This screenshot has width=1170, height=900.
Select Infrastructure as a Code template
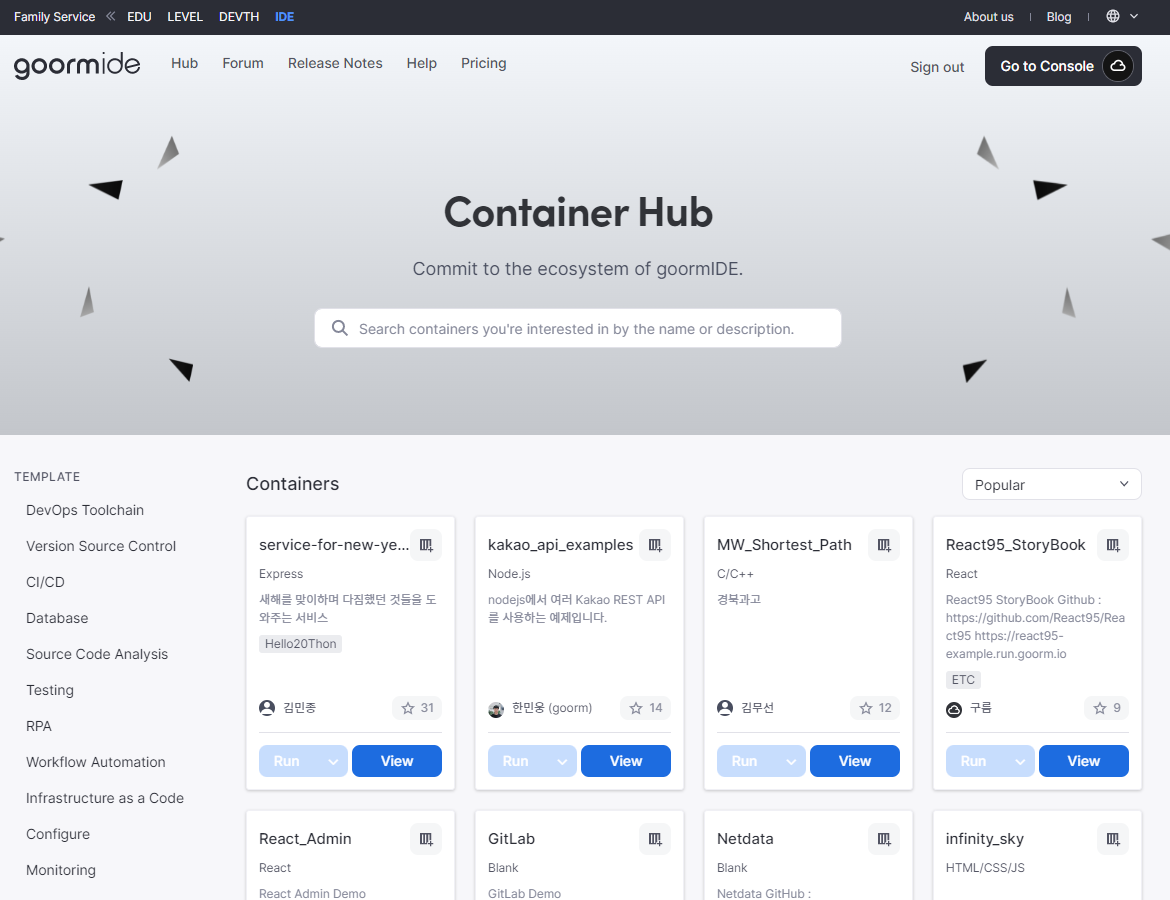pyautogui.click(x=104, y=798)
